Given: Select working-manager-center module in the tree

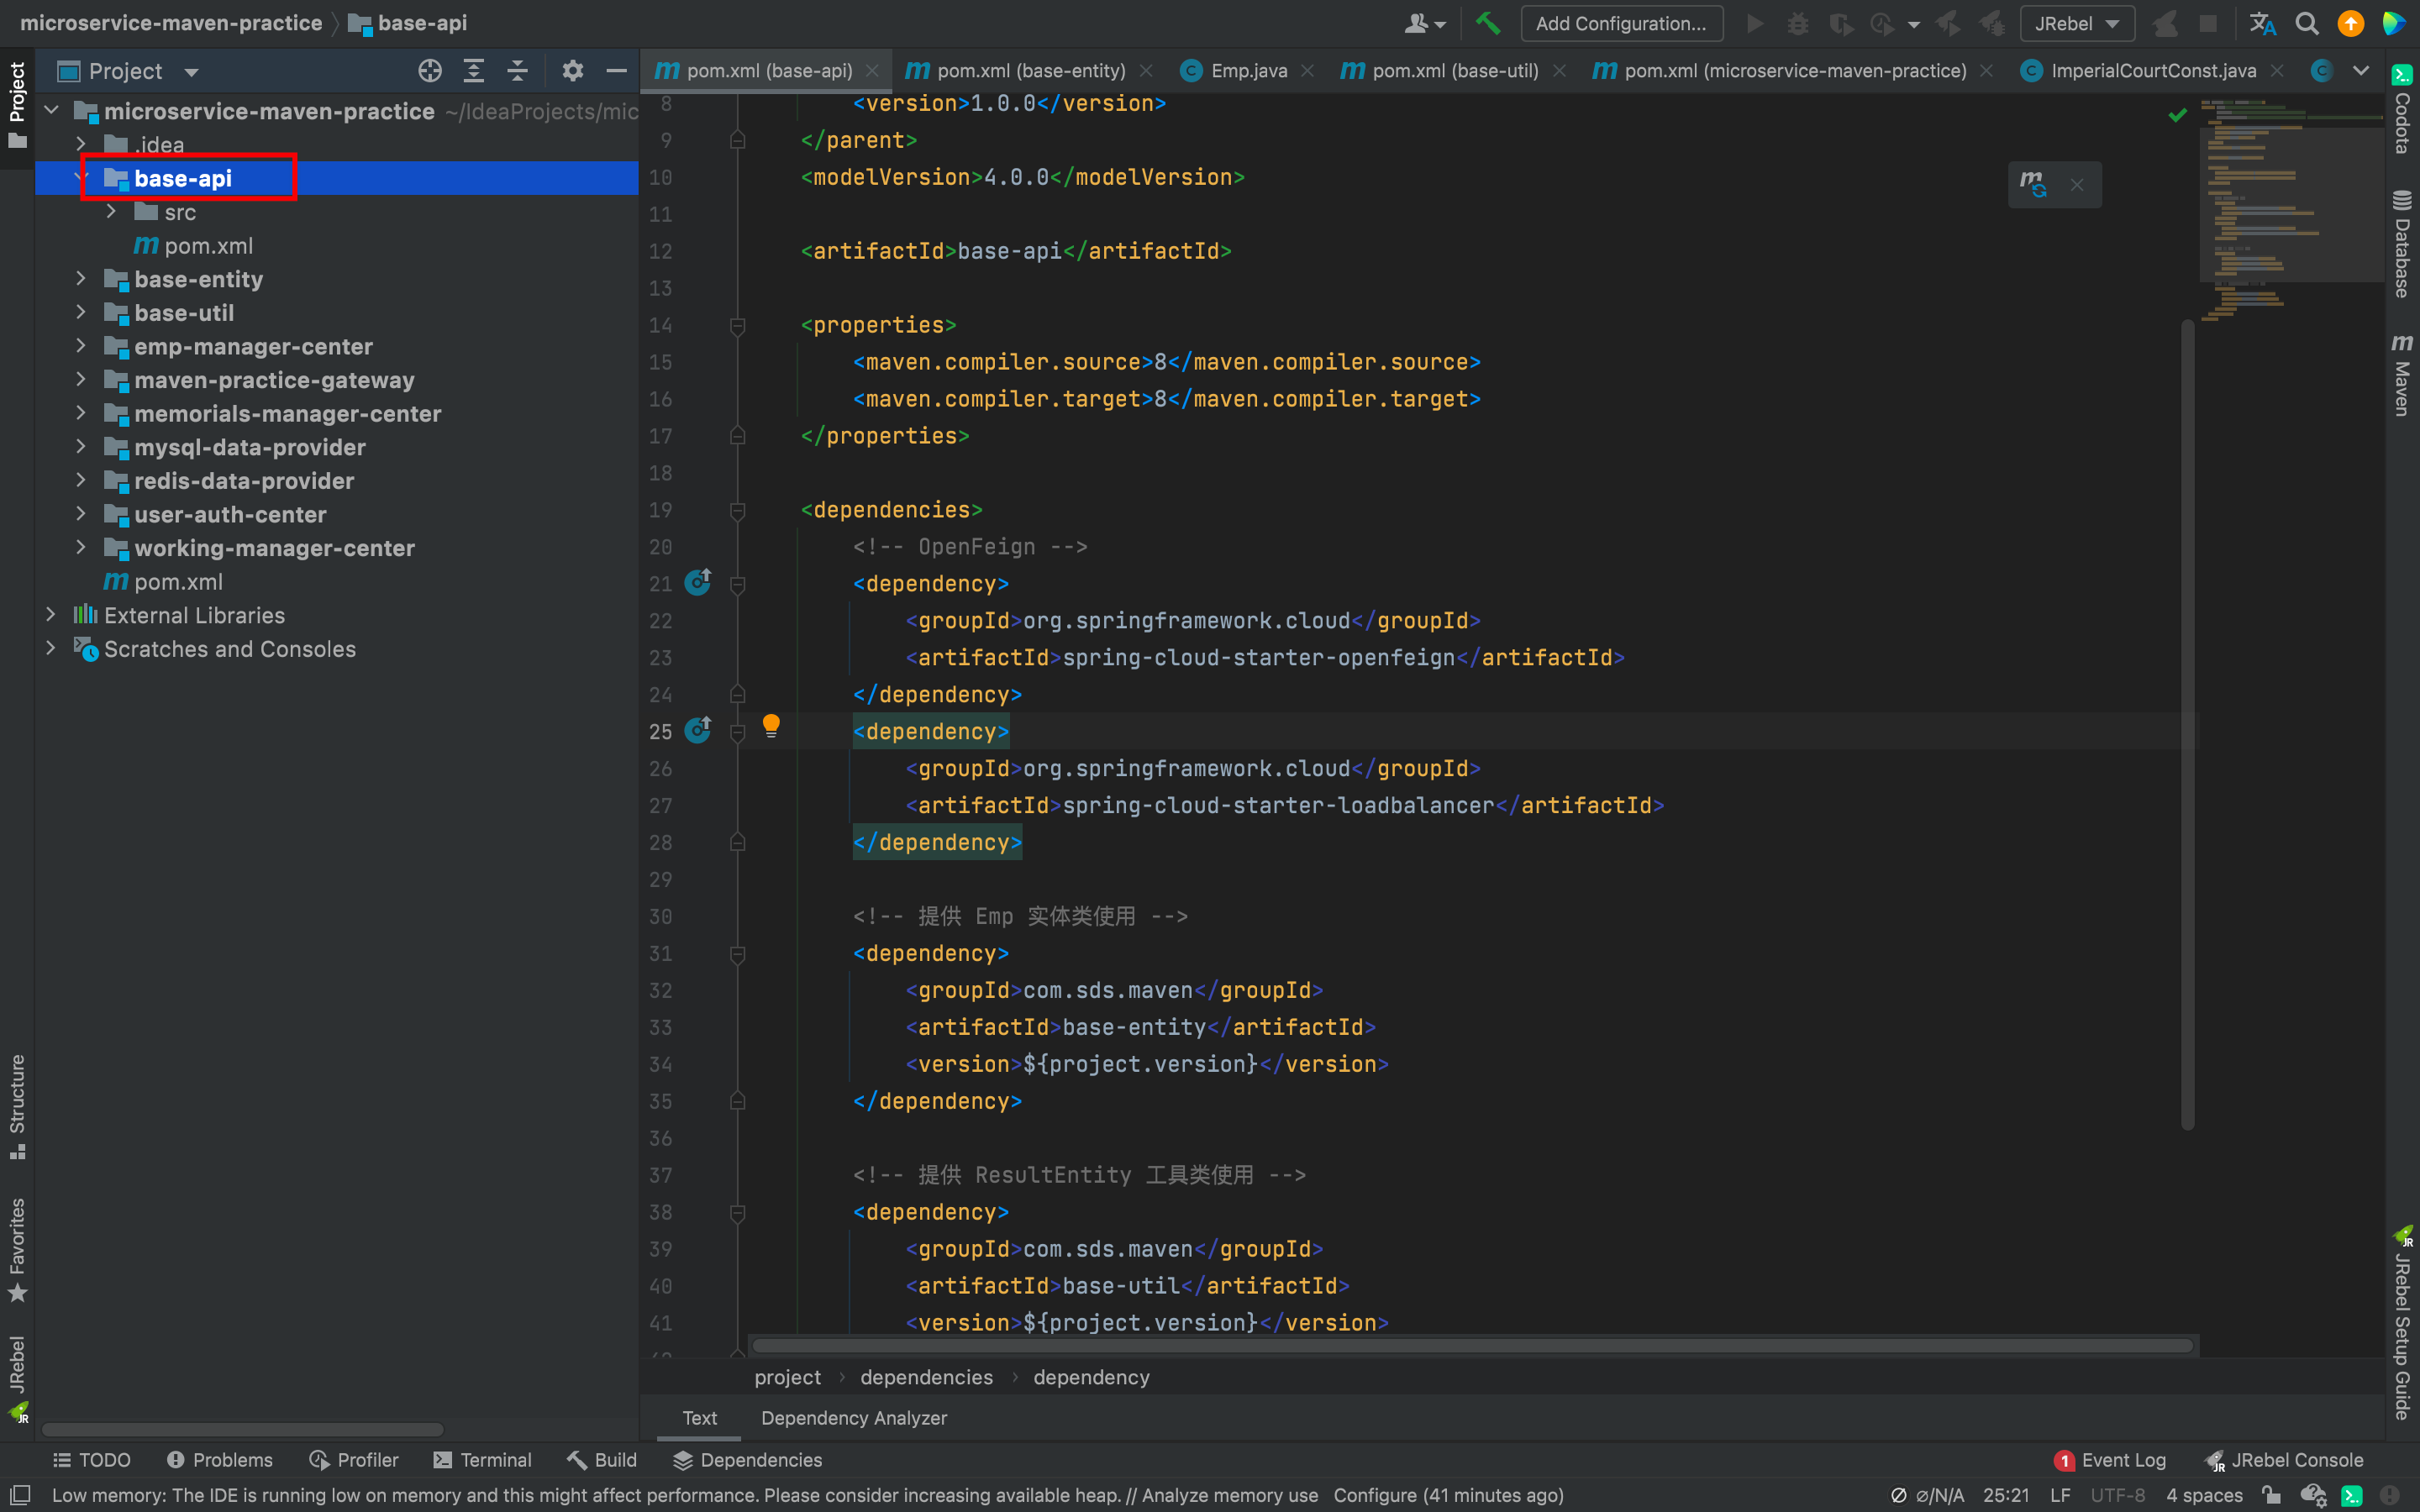Looking at the screenshot, I should click(275, 548).
